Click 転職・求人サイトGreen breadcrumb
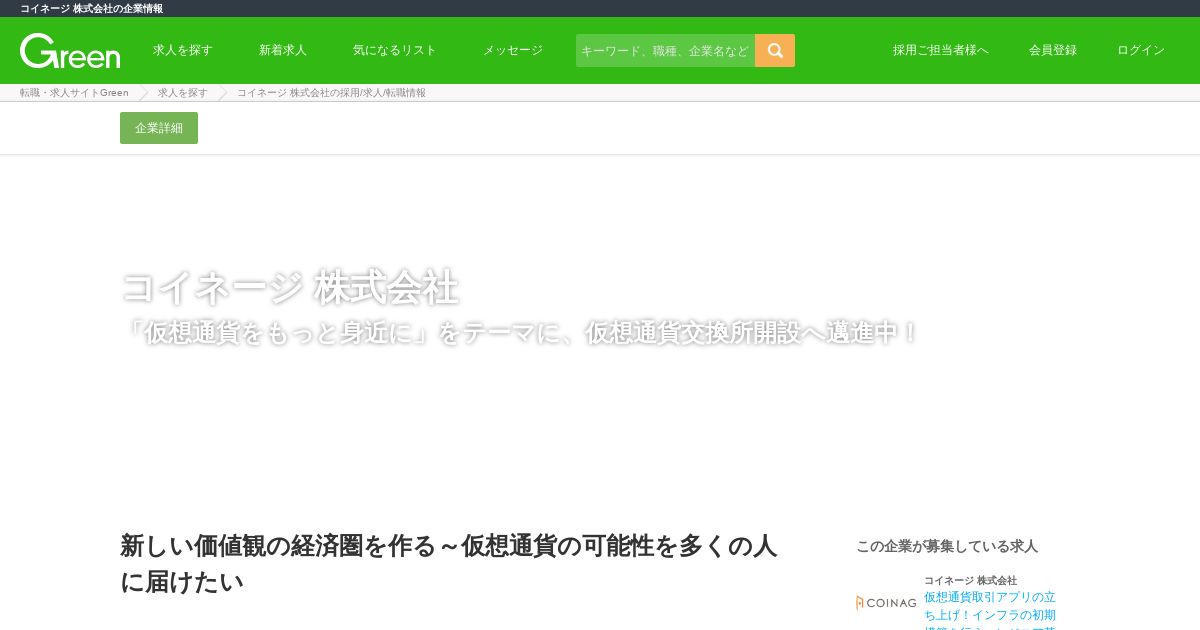The width and height of the screenshot is (1200, 630). point(74,93)
